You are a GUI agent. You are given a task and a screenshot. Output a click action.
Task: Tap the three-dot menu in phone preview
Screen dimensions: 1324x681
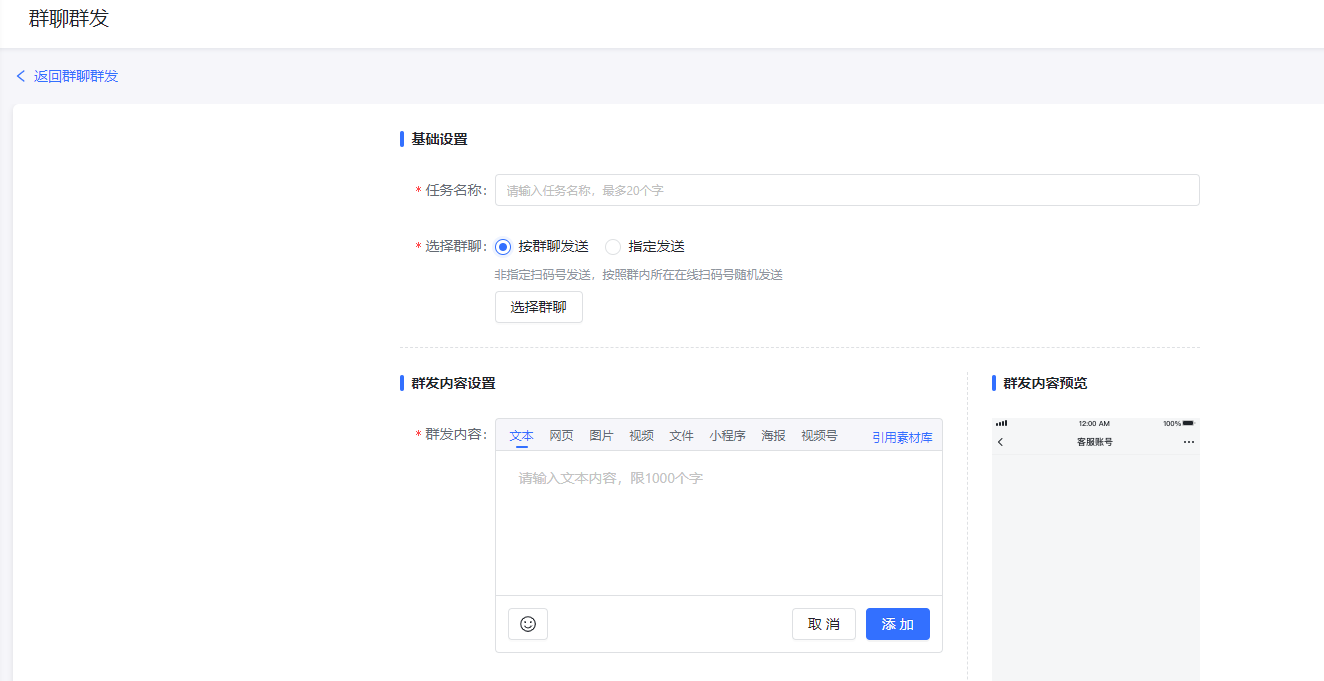pyautogui.click(x=1188, y=442)
